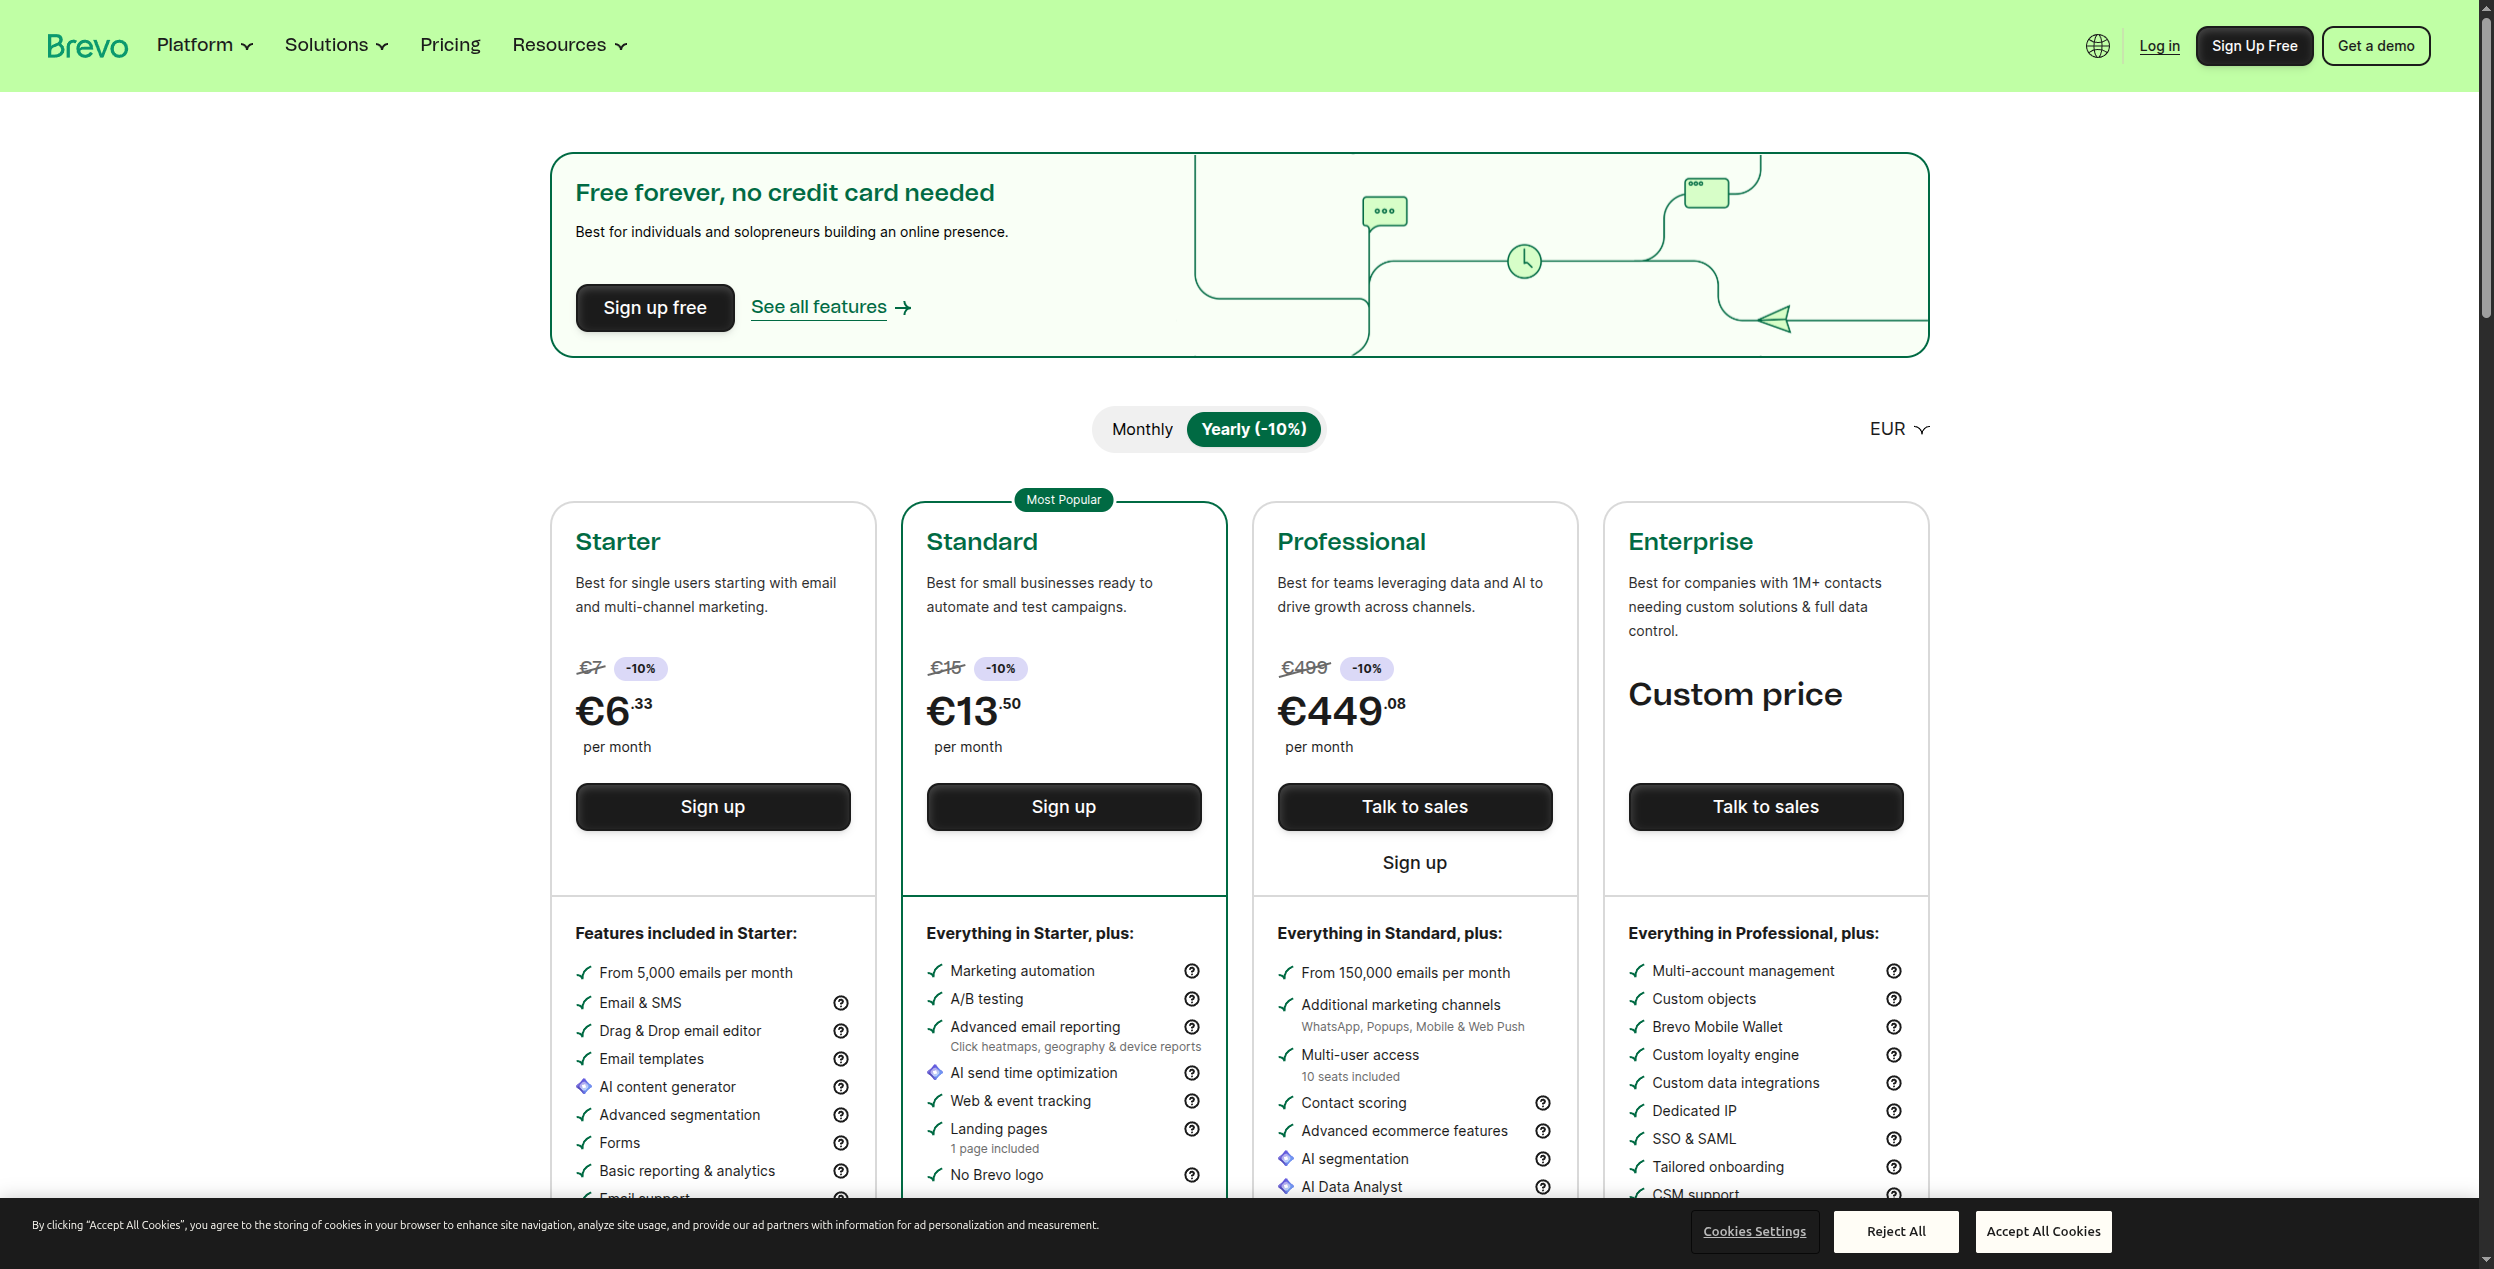Show info for Custom objects
This screenshot has width=2494, height=1269.
tap(1894, 999)
